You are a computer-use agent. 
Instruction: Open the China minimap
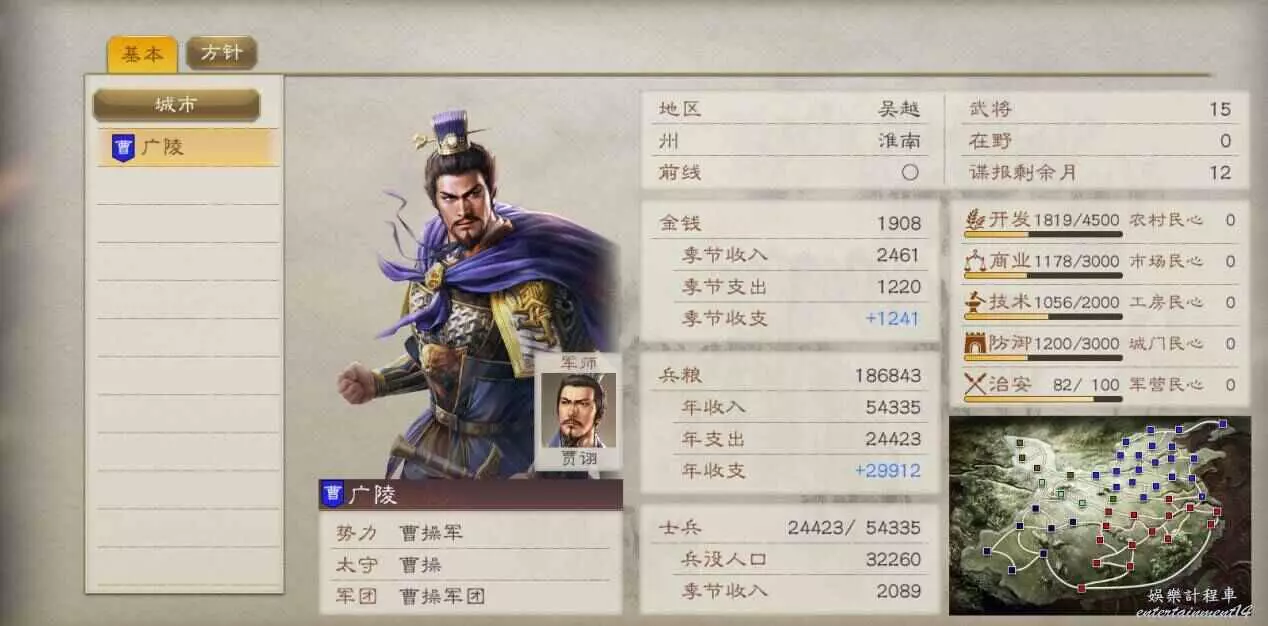pyautogui.click(x=1100, y=515)
